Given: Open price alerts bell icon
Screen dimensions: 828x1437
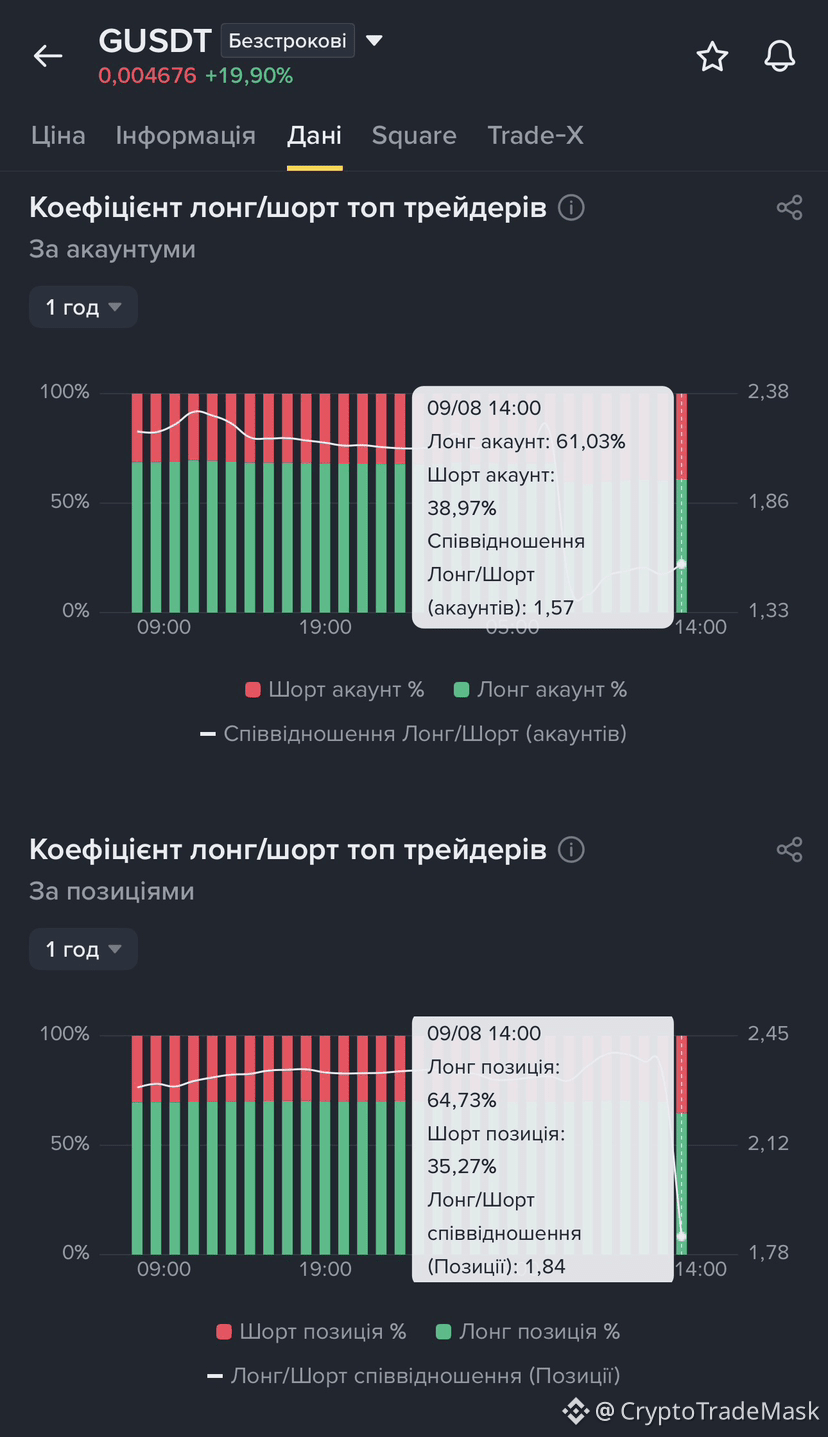Looking at the screenshot, I should tap(779, 57).
